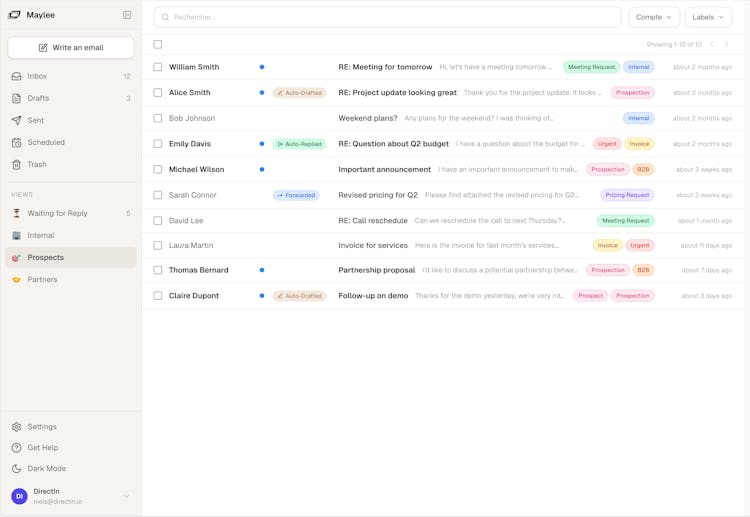This screenshot has height=517, width=750.
Task: Toggle Dark Mode
Action: coord(46,468)
